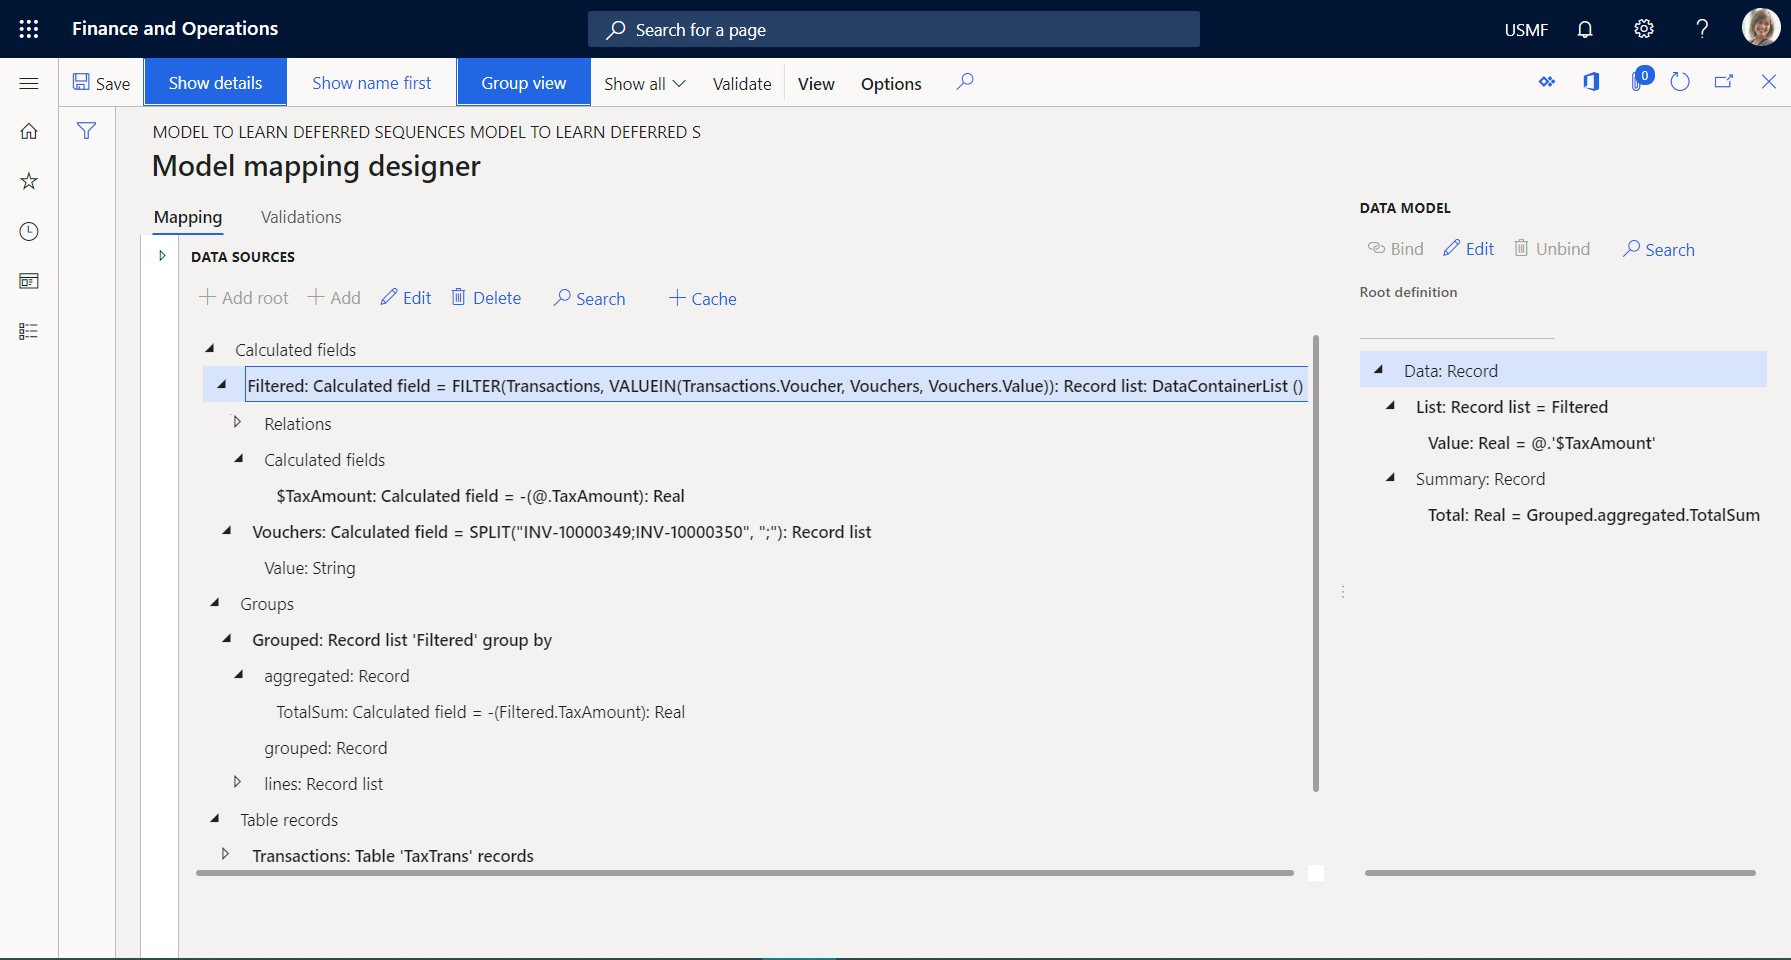Collapse the navigation pane via hamburger icon

(x=29, y=83)
